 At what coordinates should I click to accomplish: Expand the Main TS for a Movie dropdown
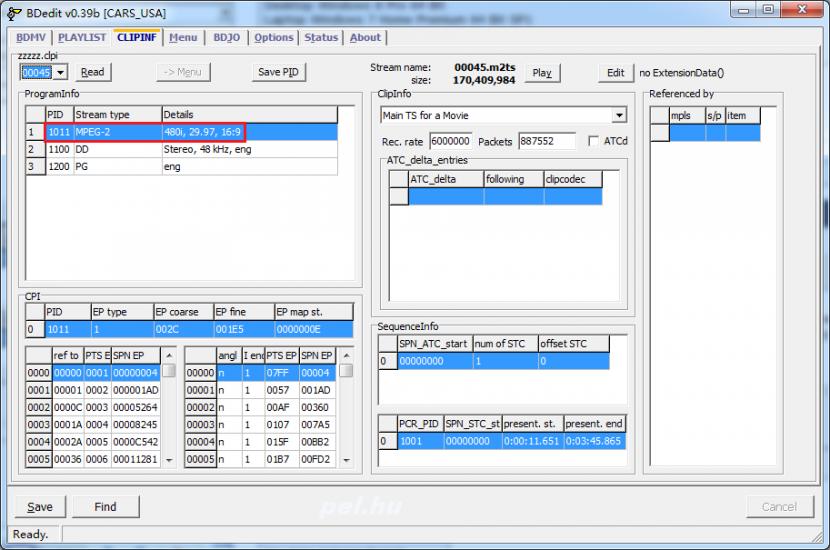[619, 116]
